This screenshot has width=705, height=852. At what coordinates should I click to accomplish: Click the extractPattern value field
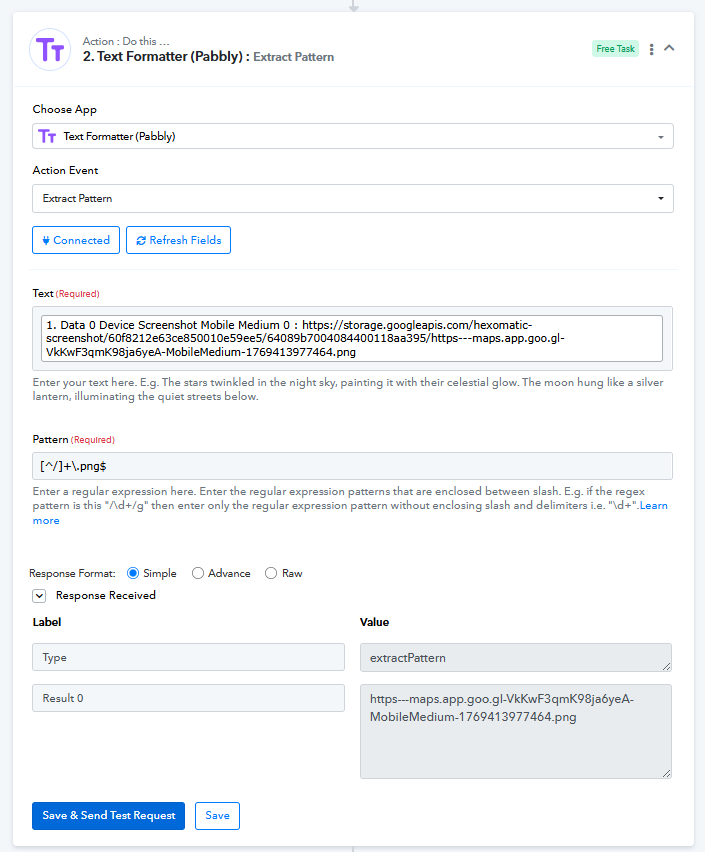[x=515, y=657]
